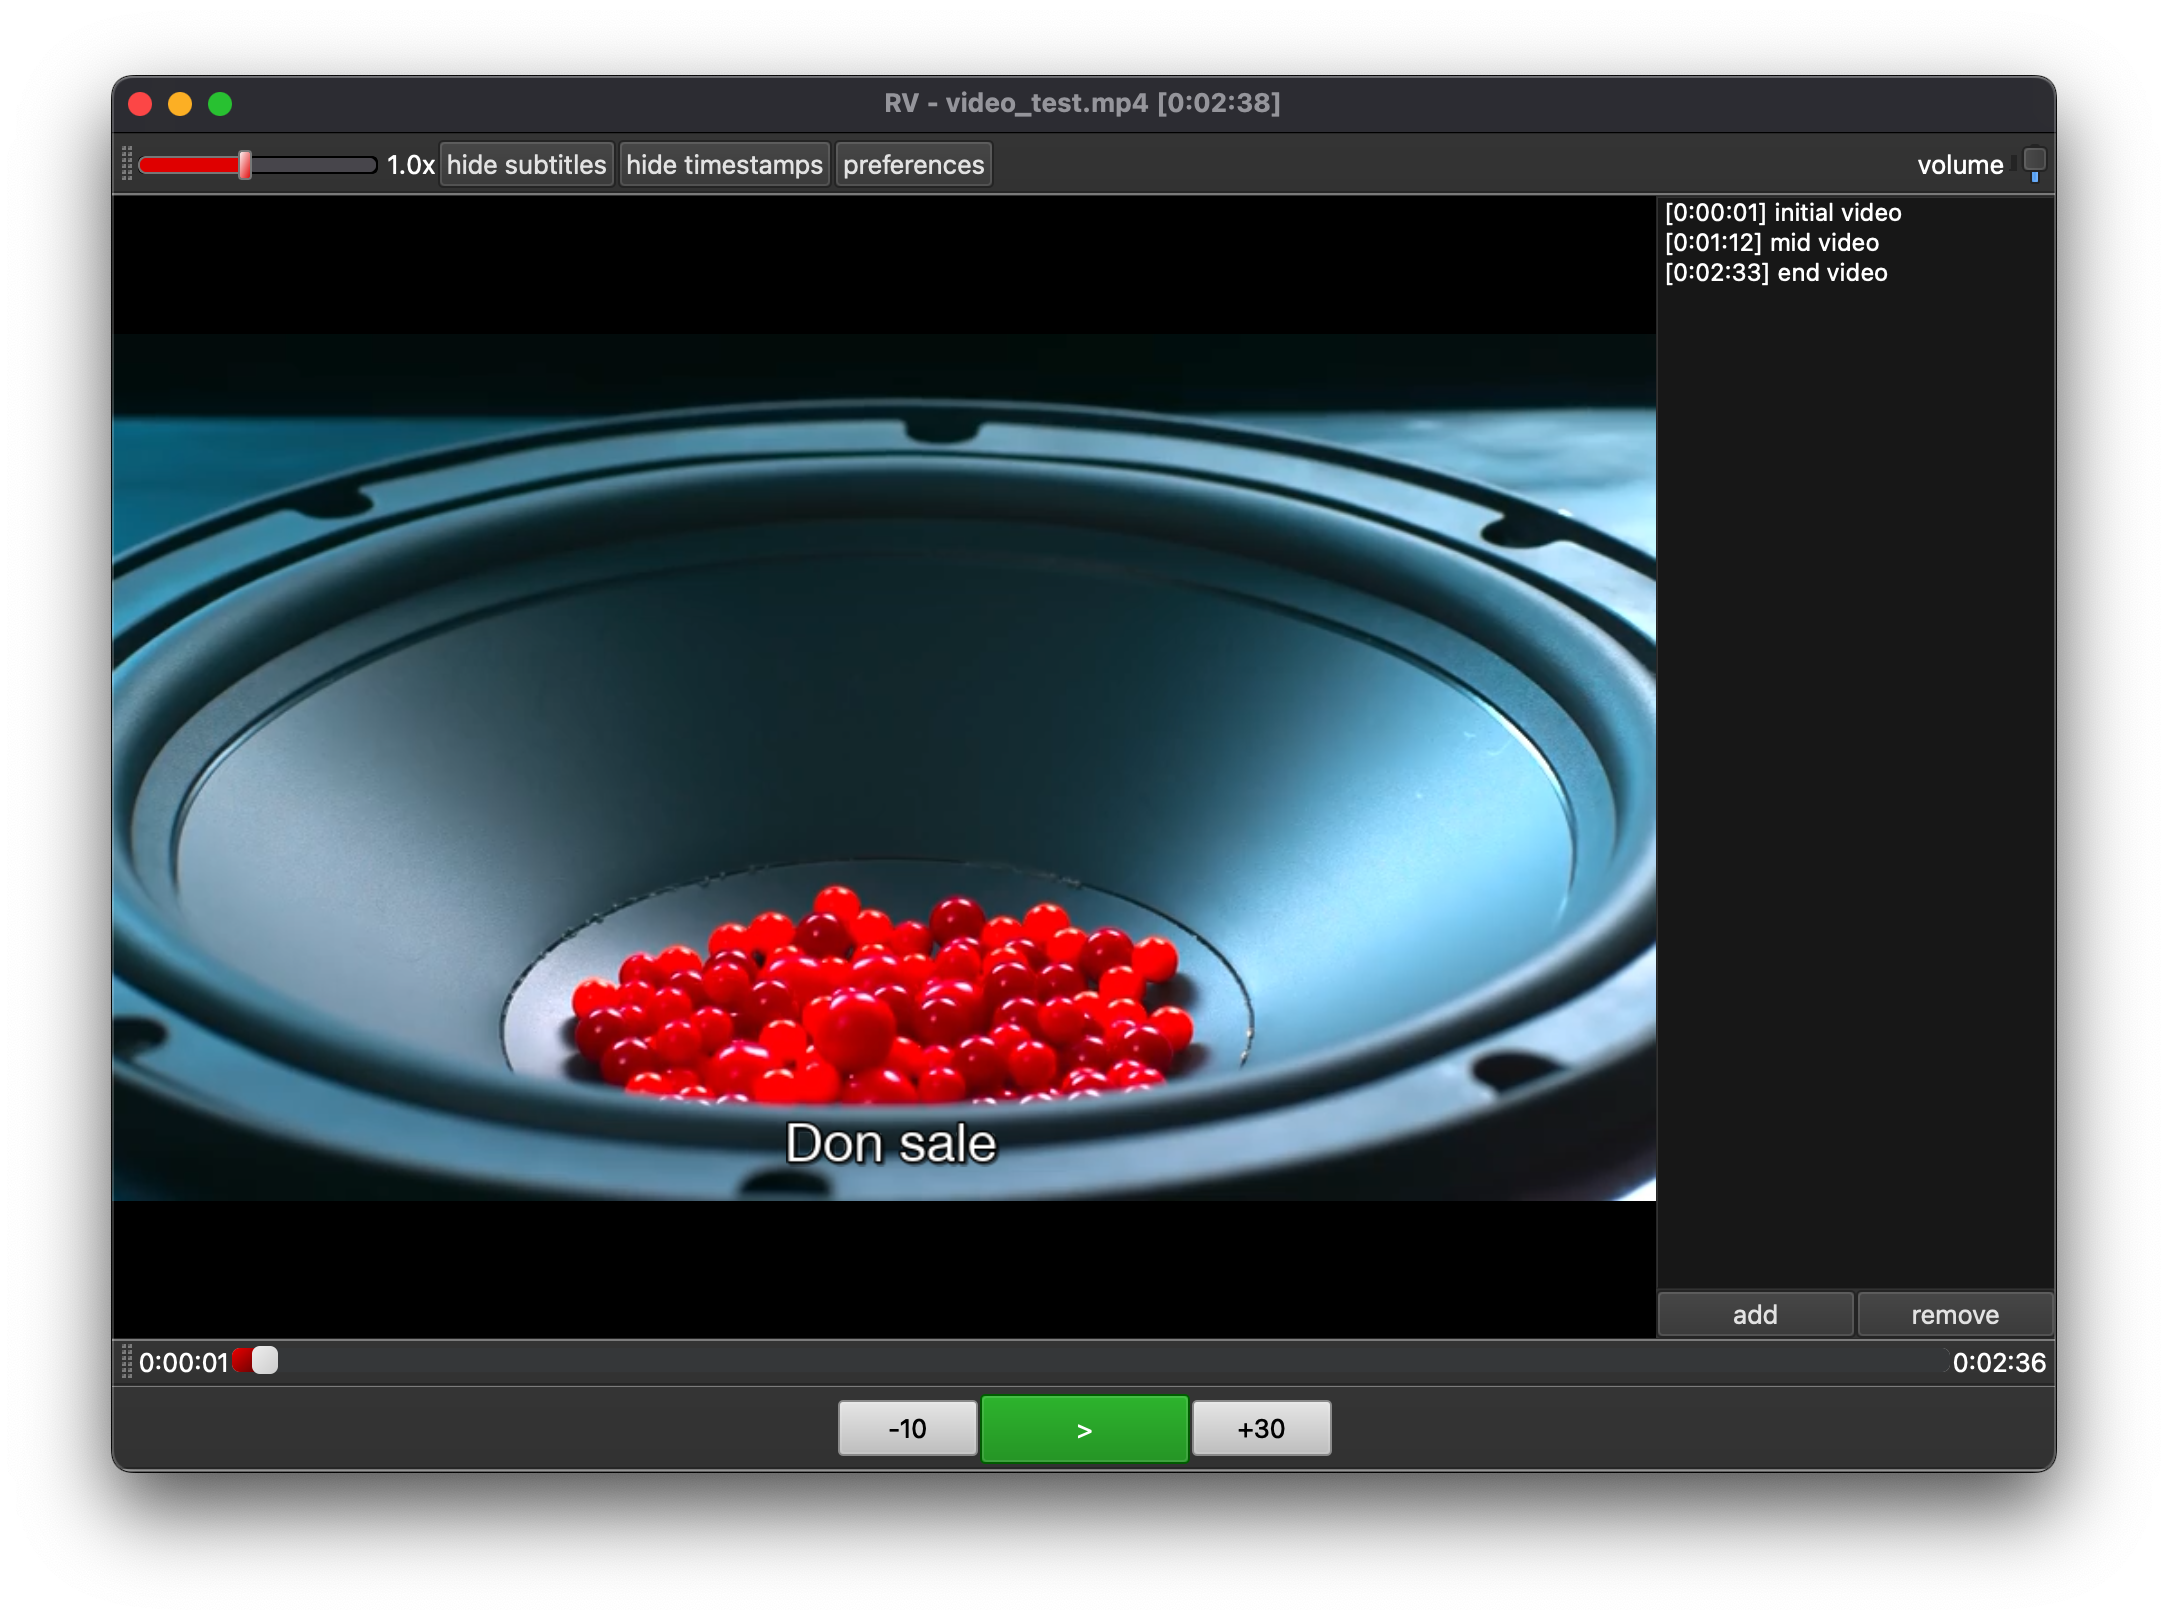Click the elapsed time 0:00:01 label
This screenshot has height=1620, width=2168.
[184, 1363]
